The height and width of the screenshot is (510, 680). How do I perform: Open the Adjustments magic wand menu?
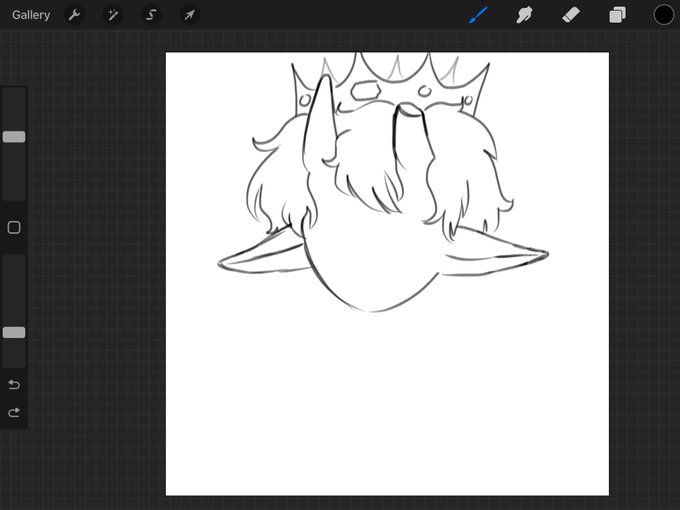pos(113,15)
